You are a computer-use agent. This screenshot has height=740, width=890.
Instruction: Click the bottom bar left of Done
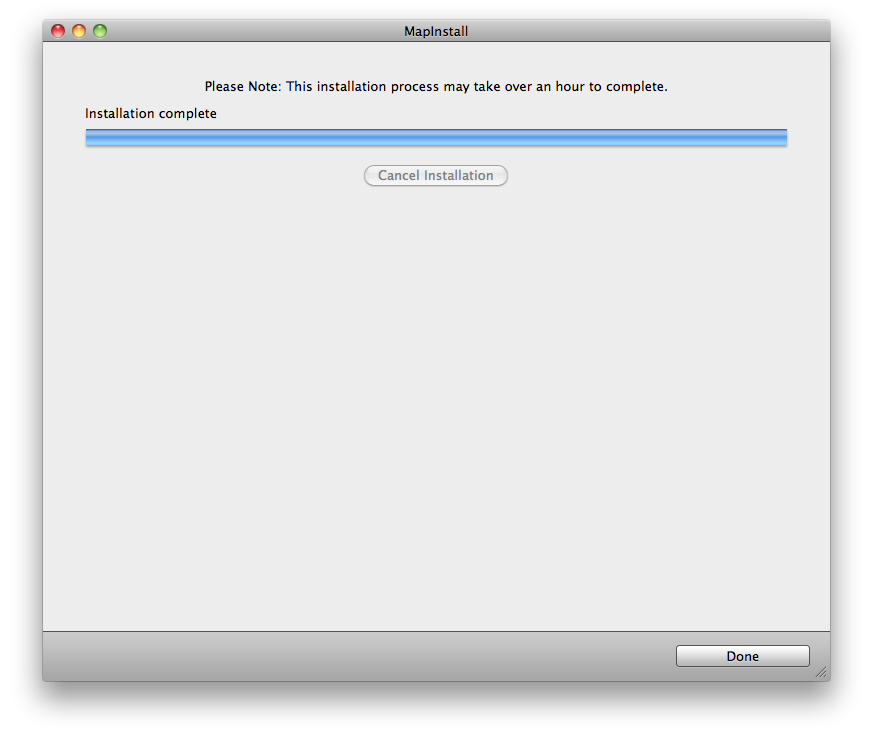pyautogui.click(x=350, y=656)
